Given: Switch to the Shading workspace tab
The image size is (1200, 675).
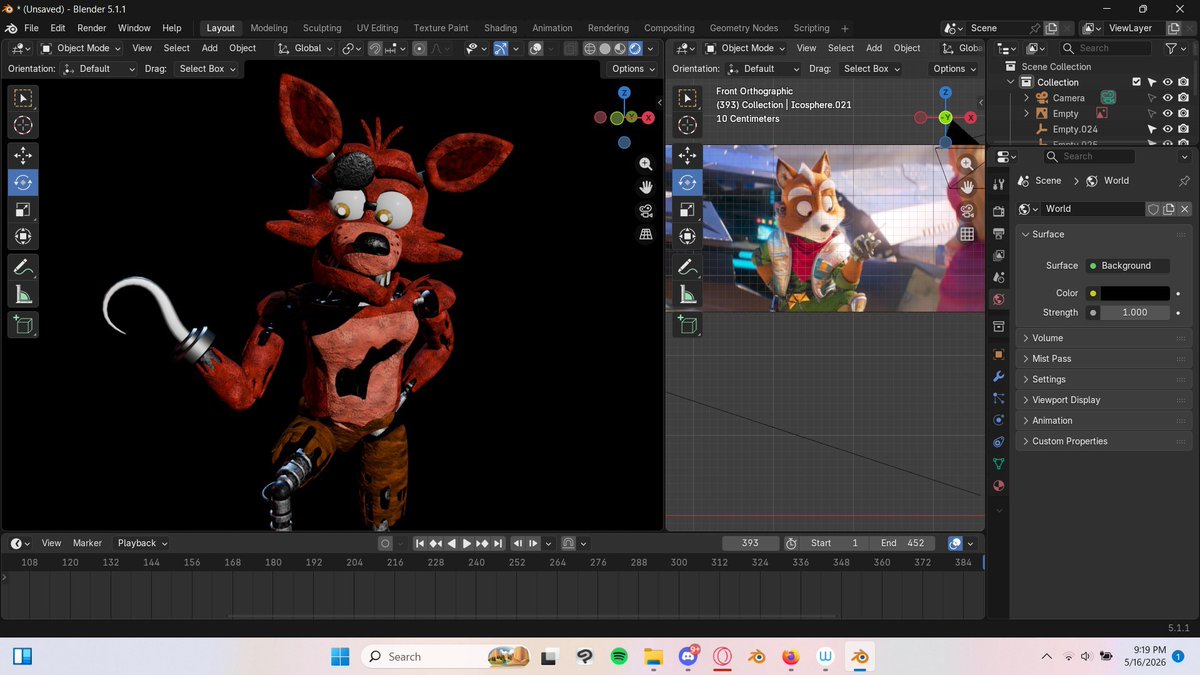Looking at the screenshot, I should 500,28.
